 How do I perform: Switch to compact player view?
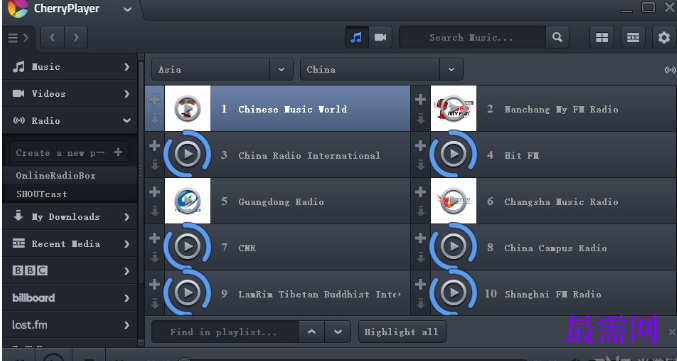coord(633,38)
